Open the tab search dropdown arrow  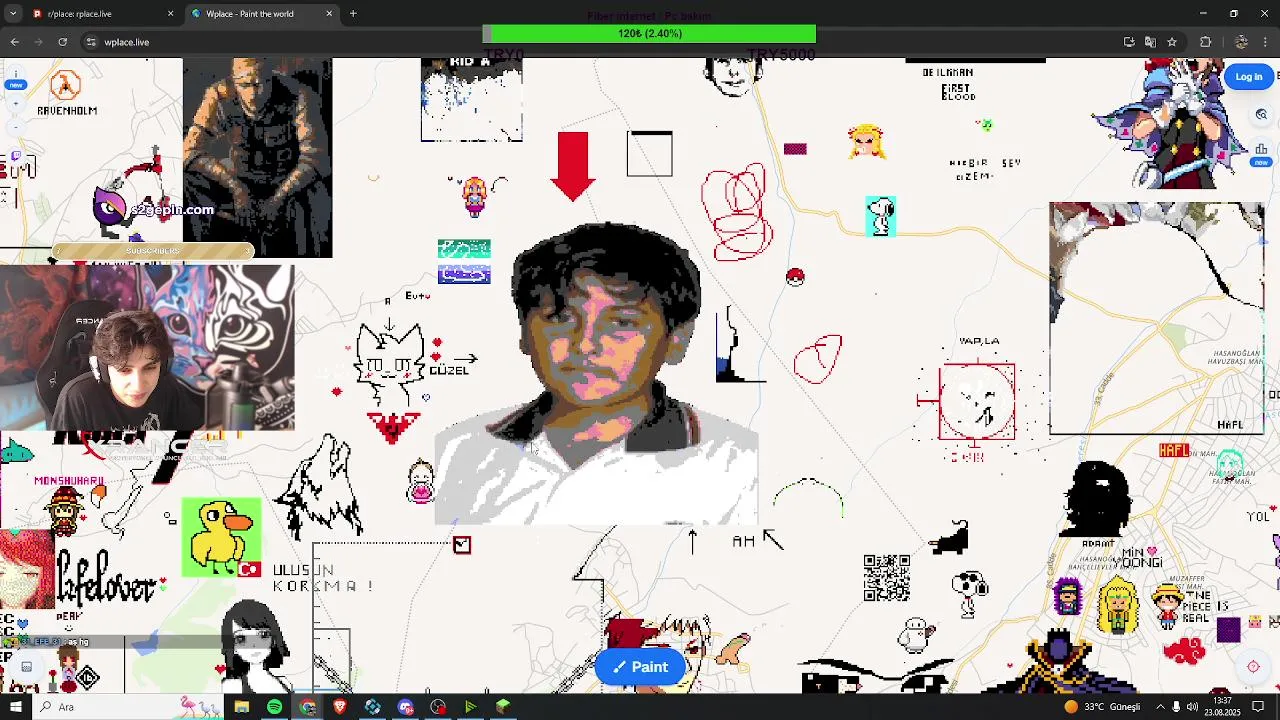point(15,14)
